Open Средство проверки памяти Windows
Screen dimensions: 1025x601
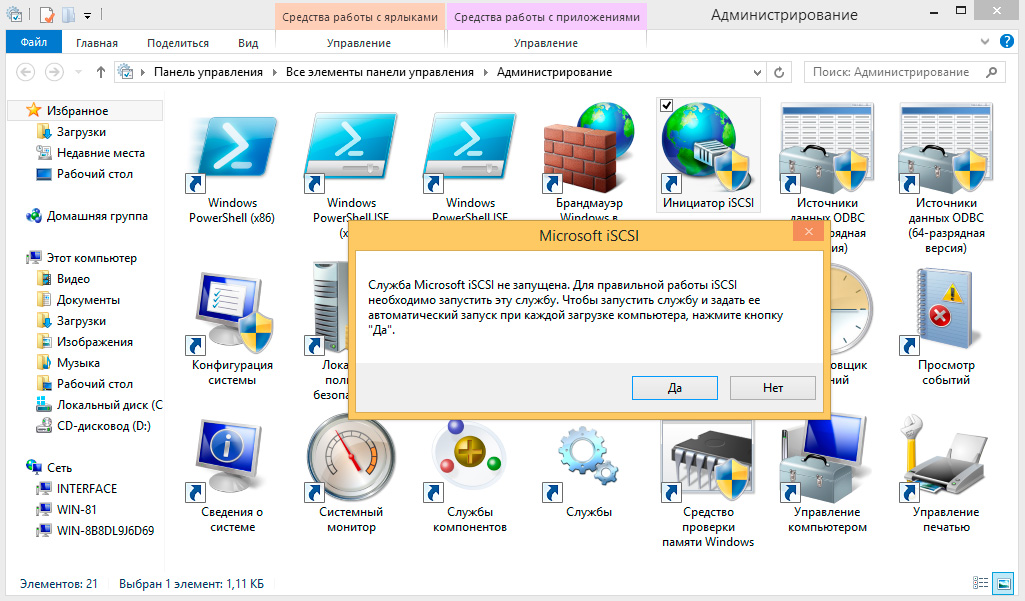pos(708,483)
